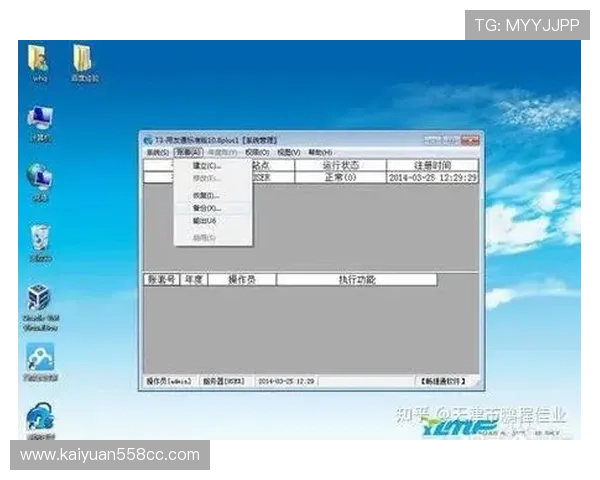Open the 系统(S) menu
Viewport: 600px width, 480px height.
(x=156, y=152)
